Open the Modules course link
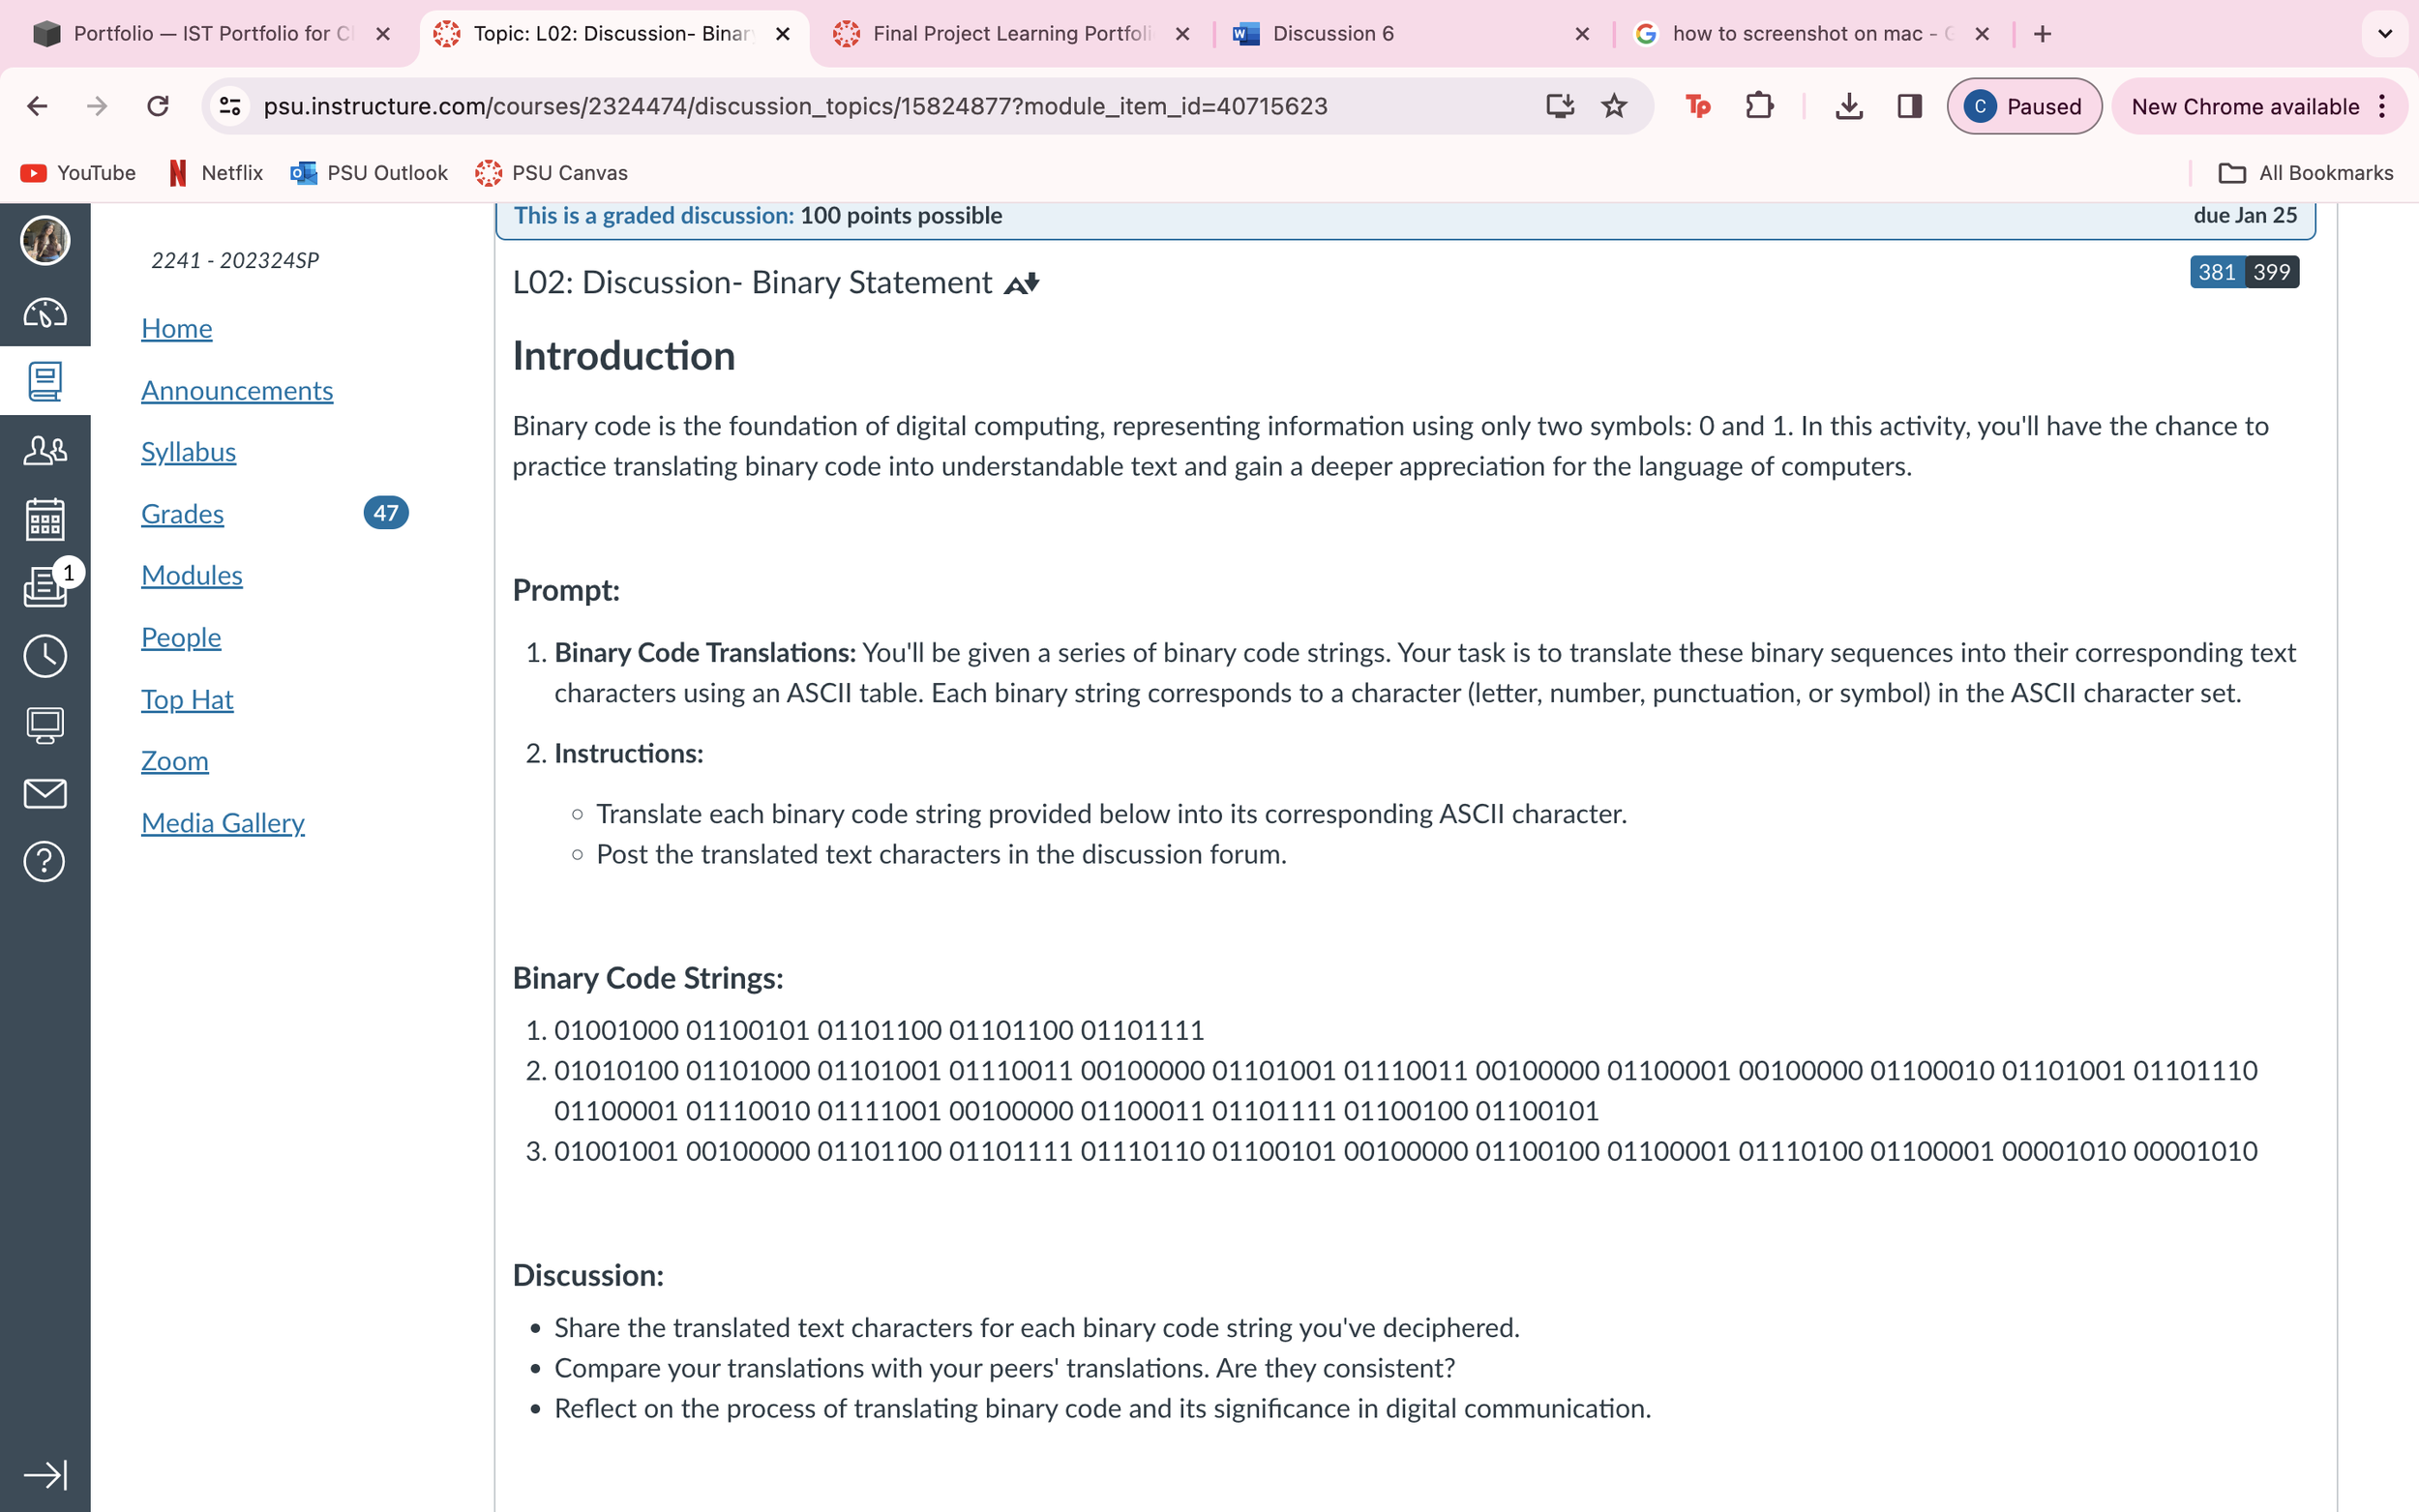 click(192, 575)
